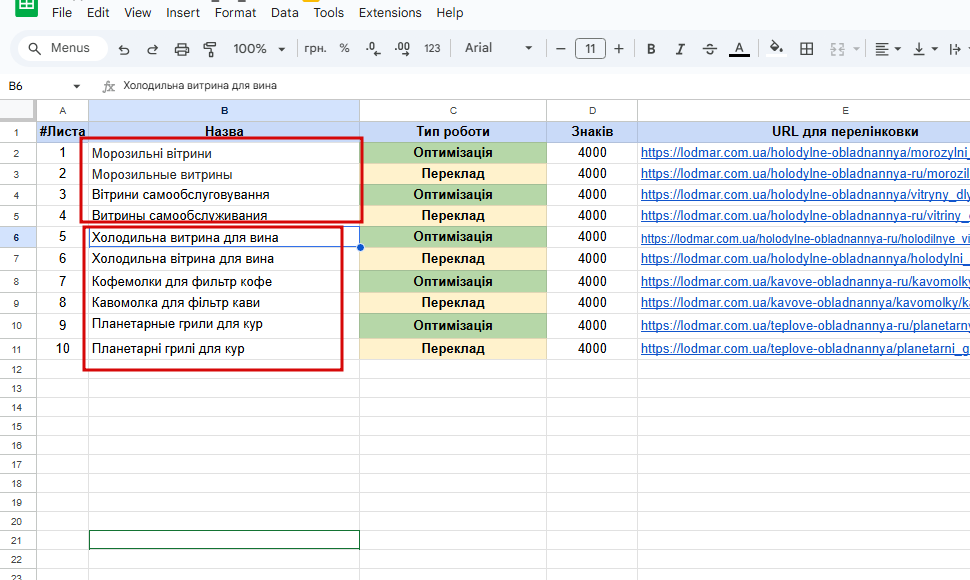Open the Data menu
The height and width of the screenshot is (580, 970).
click(x=285, y=12)
